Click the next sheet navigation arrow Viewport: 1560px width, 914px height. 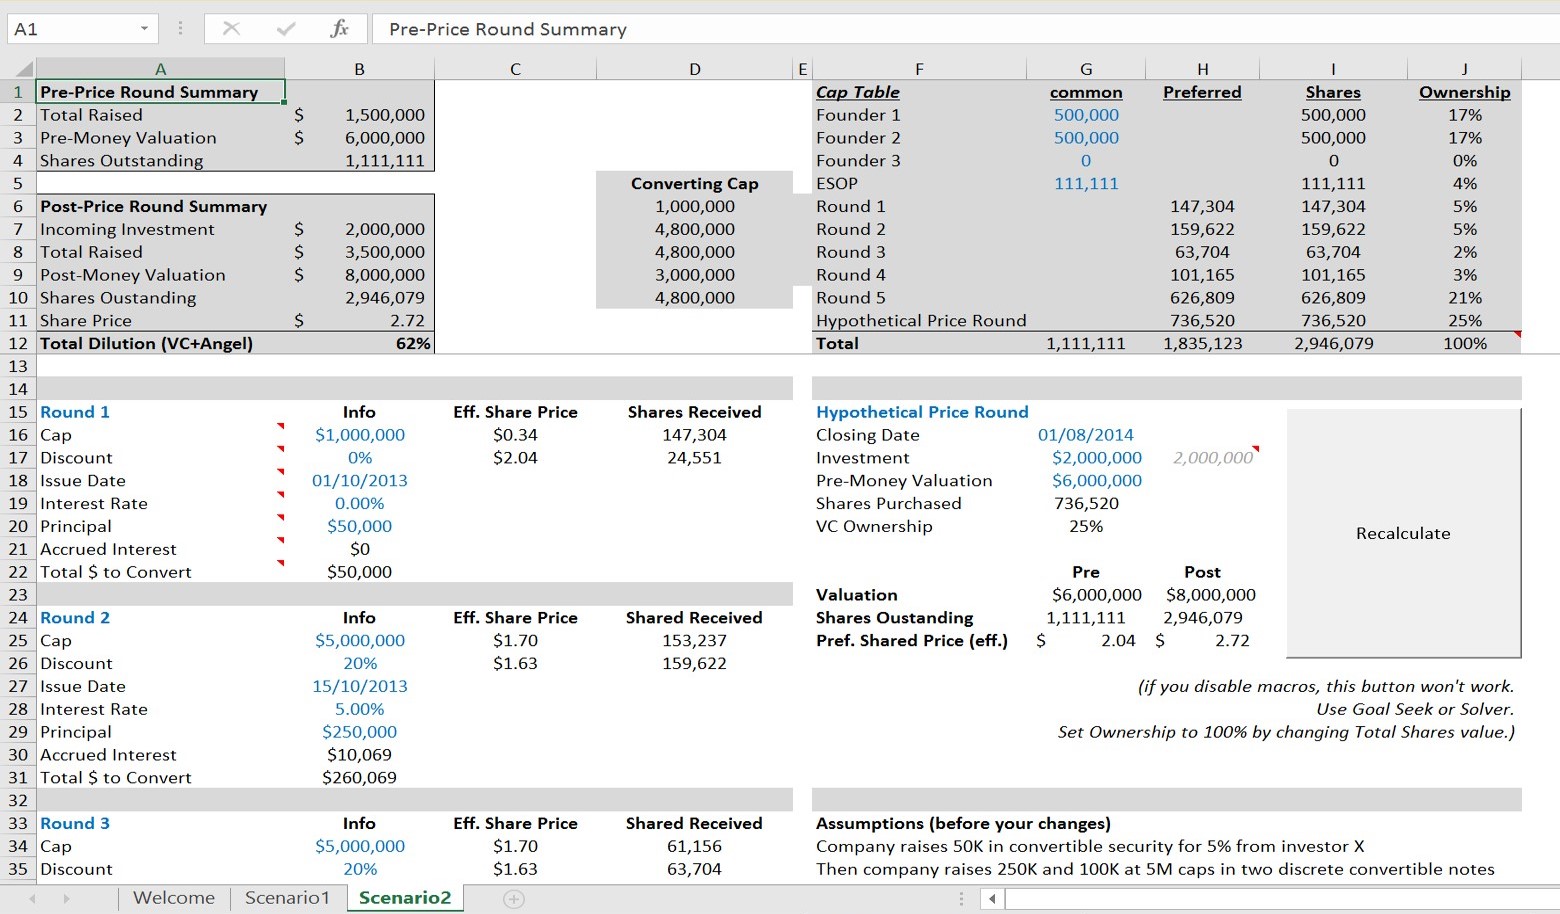66,899
